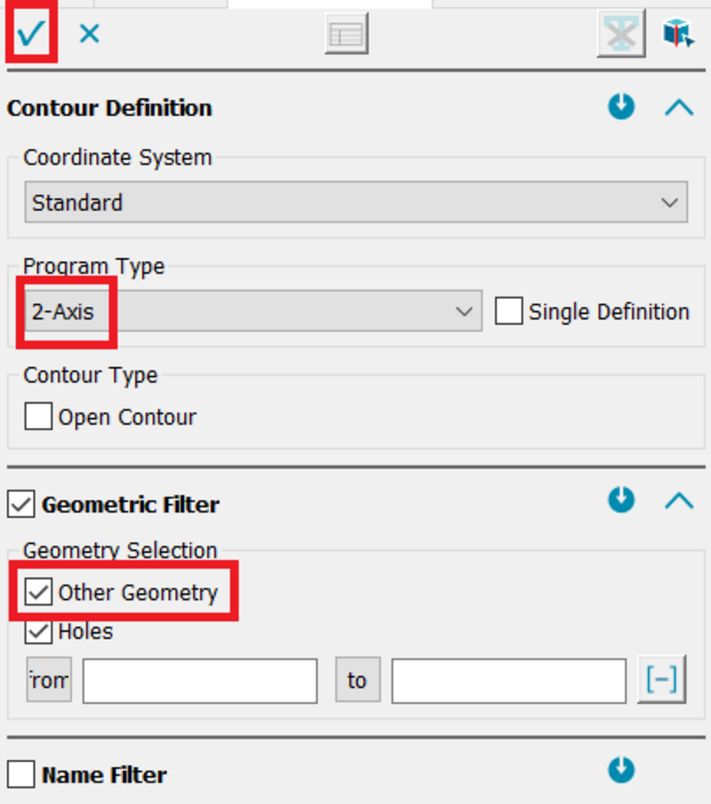The image size is (711, 804).
Task: Cancel using the blue X icon
Action: coord(90,34)
